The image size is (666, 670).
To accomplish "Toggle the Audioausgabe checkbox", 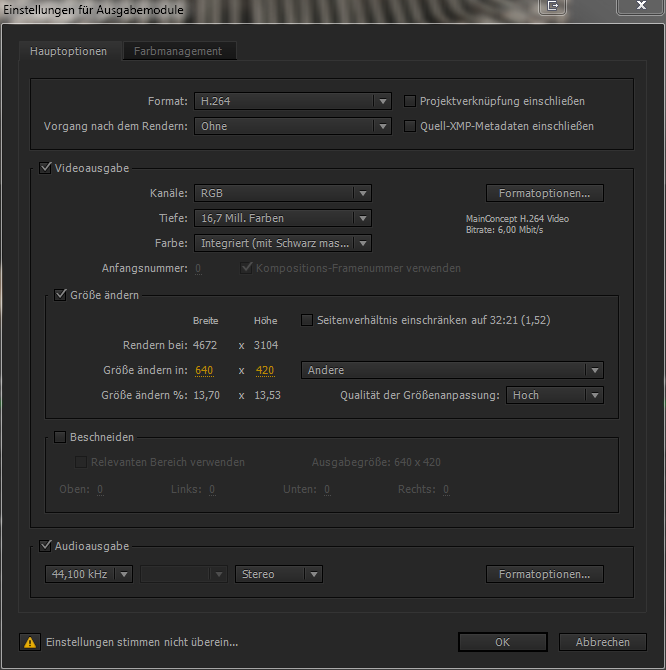I will coord(45,546).
